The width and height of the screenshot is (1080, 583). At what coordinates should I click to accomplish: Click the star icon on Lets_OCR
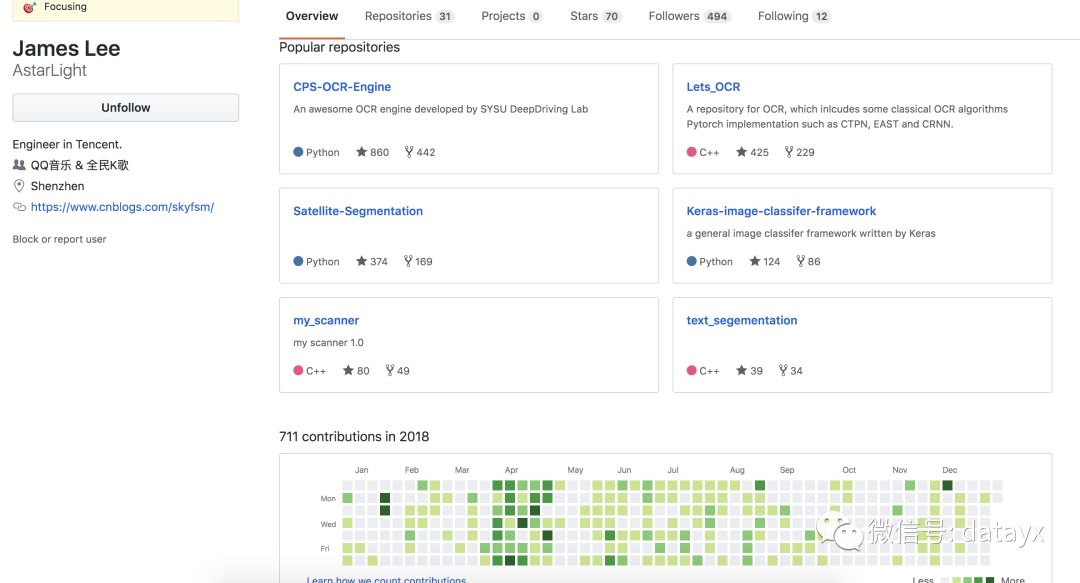pos(741,152)
